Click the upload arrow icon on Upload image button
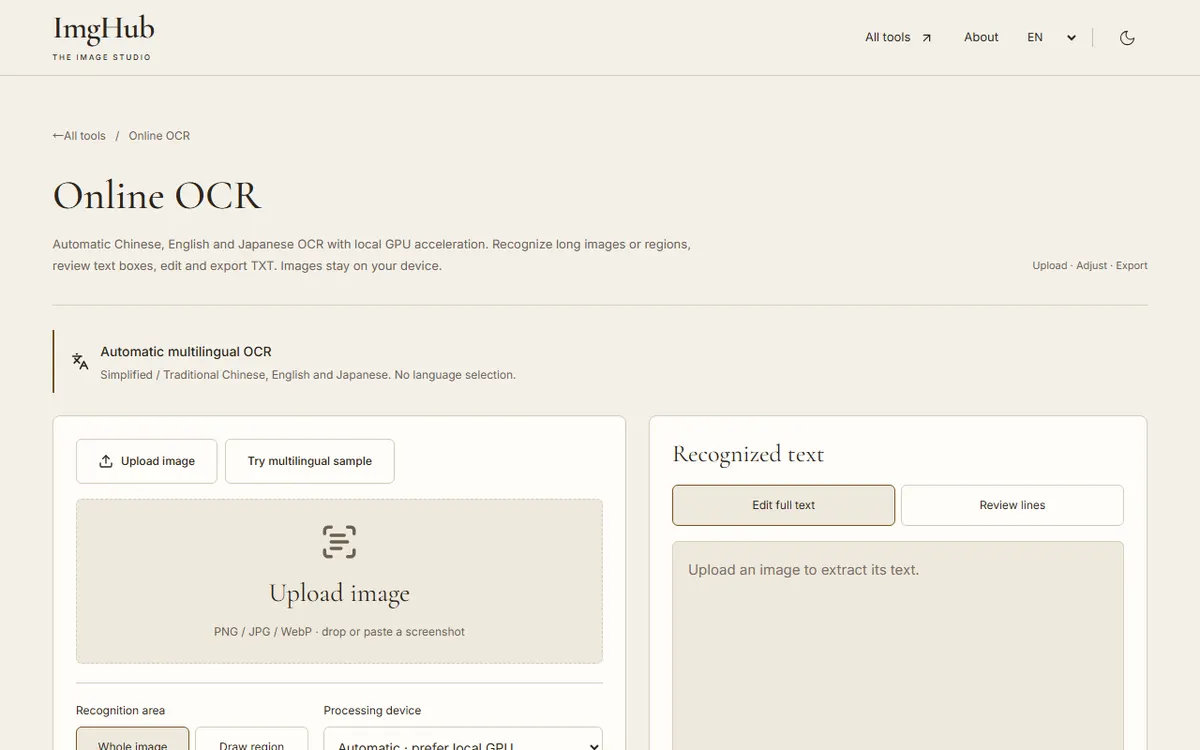Image resolution: width=1200 pixels, height=750 pixels. click(x=106, y=461)
